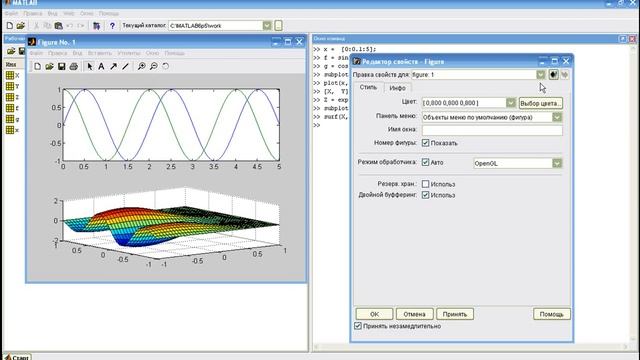Click Помощь button in property editor
This screenshot has height=360, width=640.
(551, 314)
